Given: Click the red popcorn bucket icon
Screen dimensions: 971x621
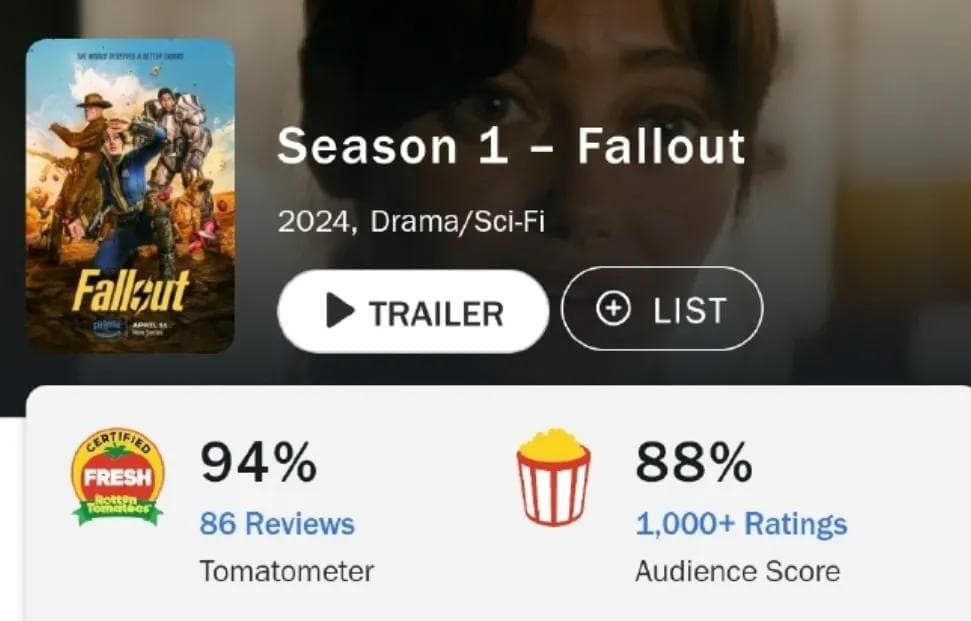Looking at the screenshot, I should point(553,477).
